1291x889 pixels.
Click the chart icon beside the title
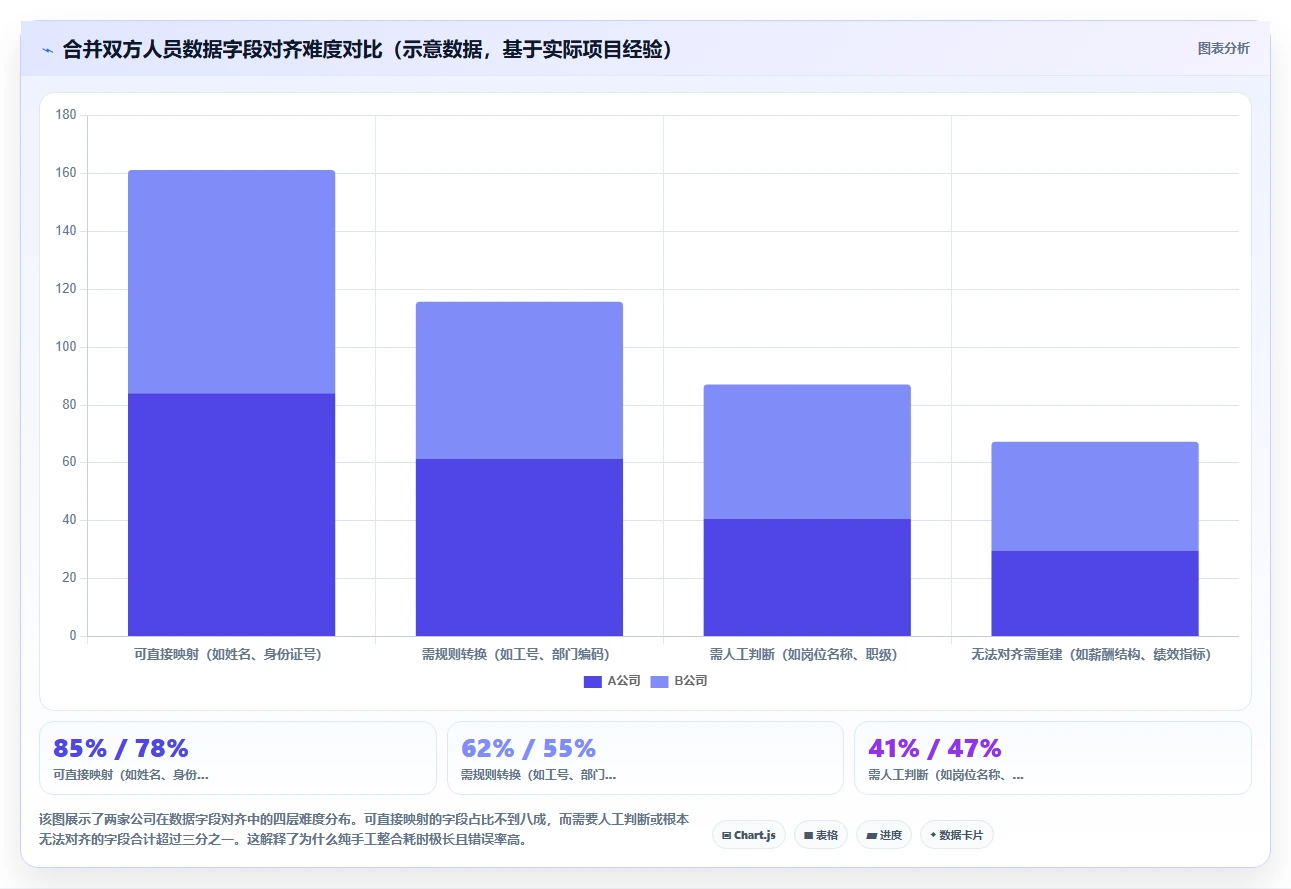pyautogui.click(x=47, y=49)
